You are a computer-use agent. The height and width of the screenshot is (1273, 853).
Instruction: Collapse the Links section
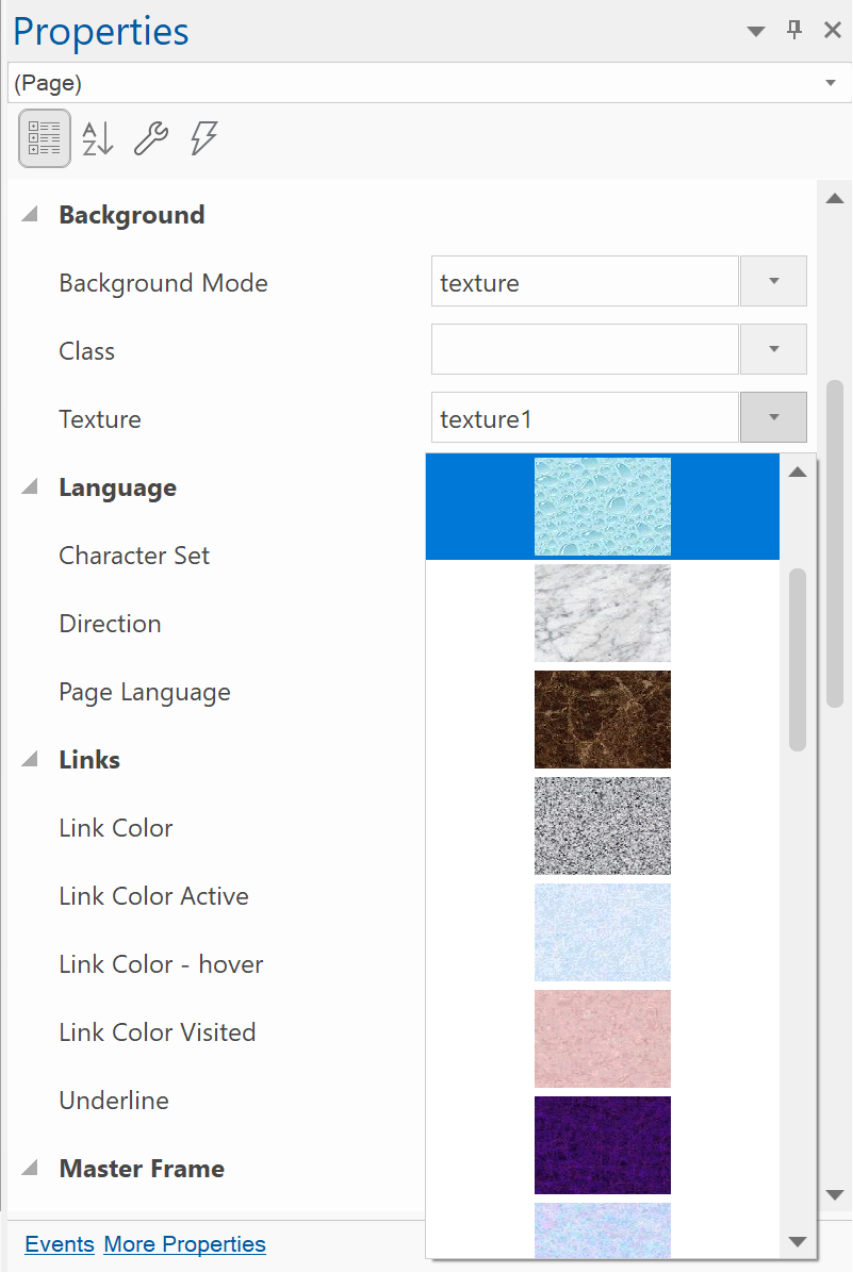tap(30, 760)
